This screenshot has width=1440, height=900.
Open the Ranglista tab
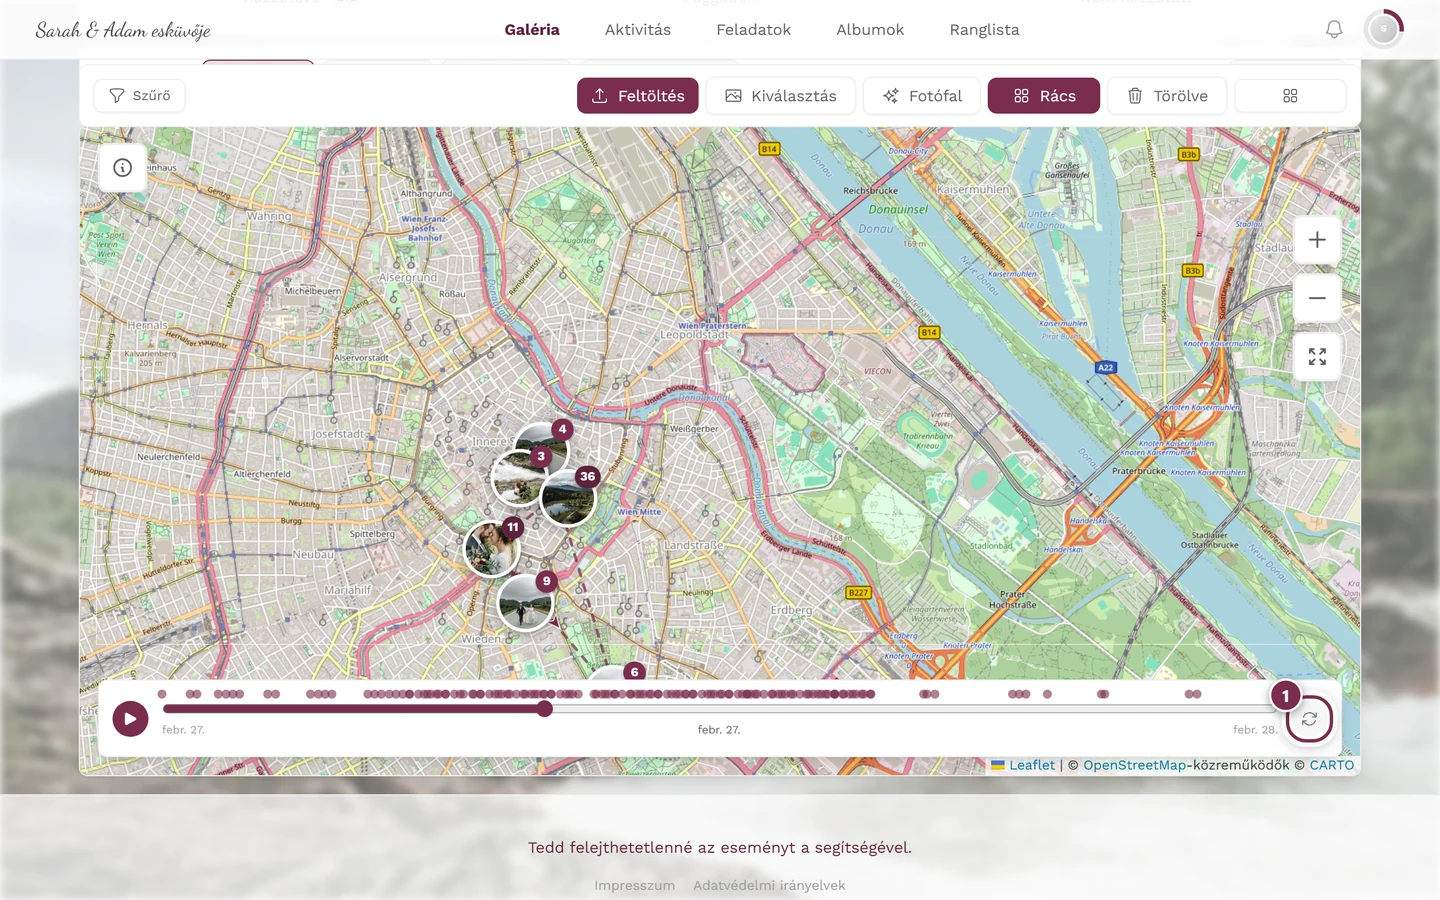tap(985, 30)
